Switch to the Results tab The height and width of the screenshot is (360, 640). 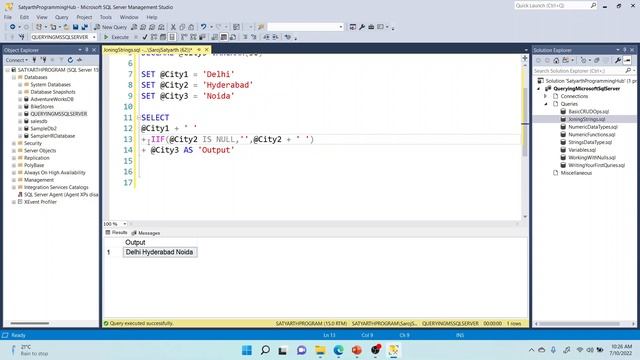[x=117, y=232]
